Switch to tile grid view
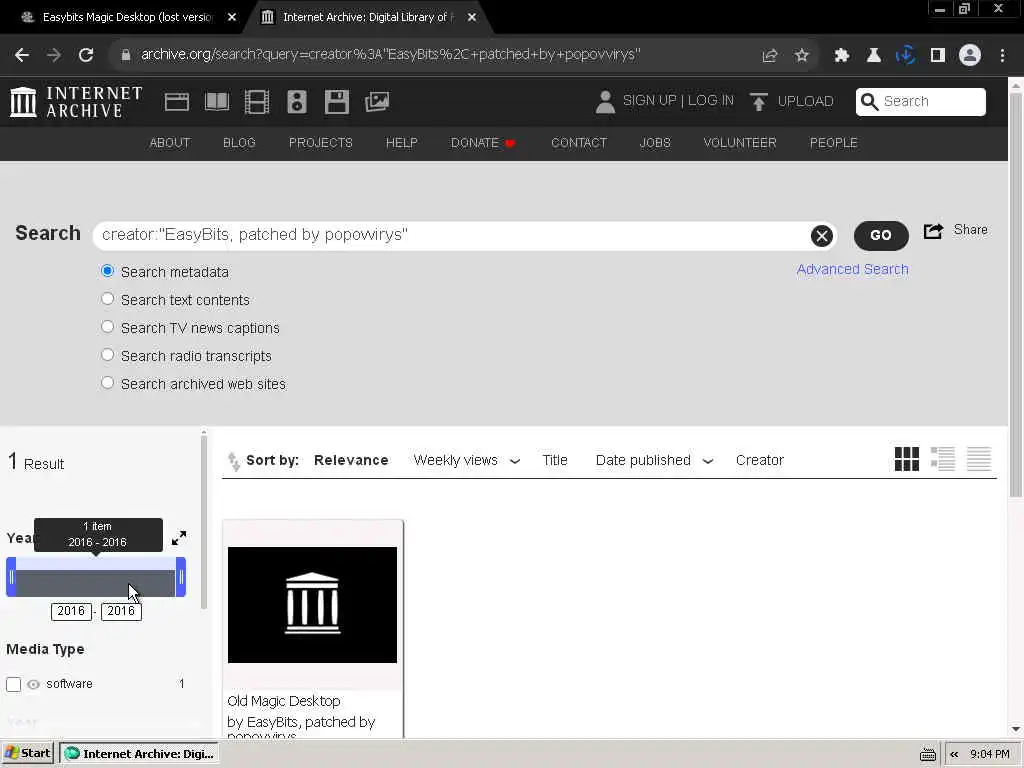 pyautogui.click(x=906, y=459)
